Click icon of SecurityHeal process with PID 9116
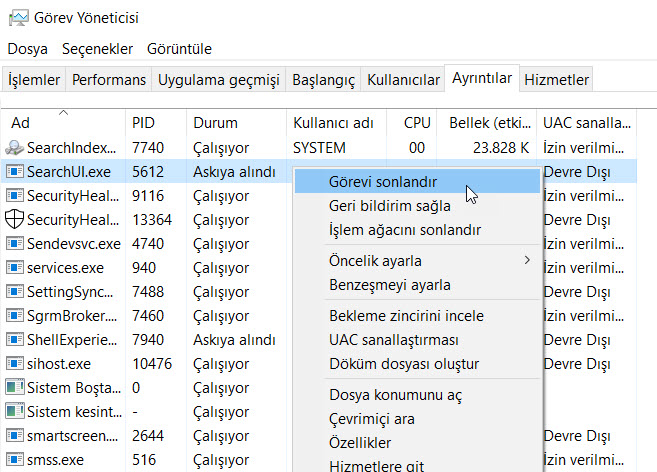657x472 pixels. click(x=15, y=195)
